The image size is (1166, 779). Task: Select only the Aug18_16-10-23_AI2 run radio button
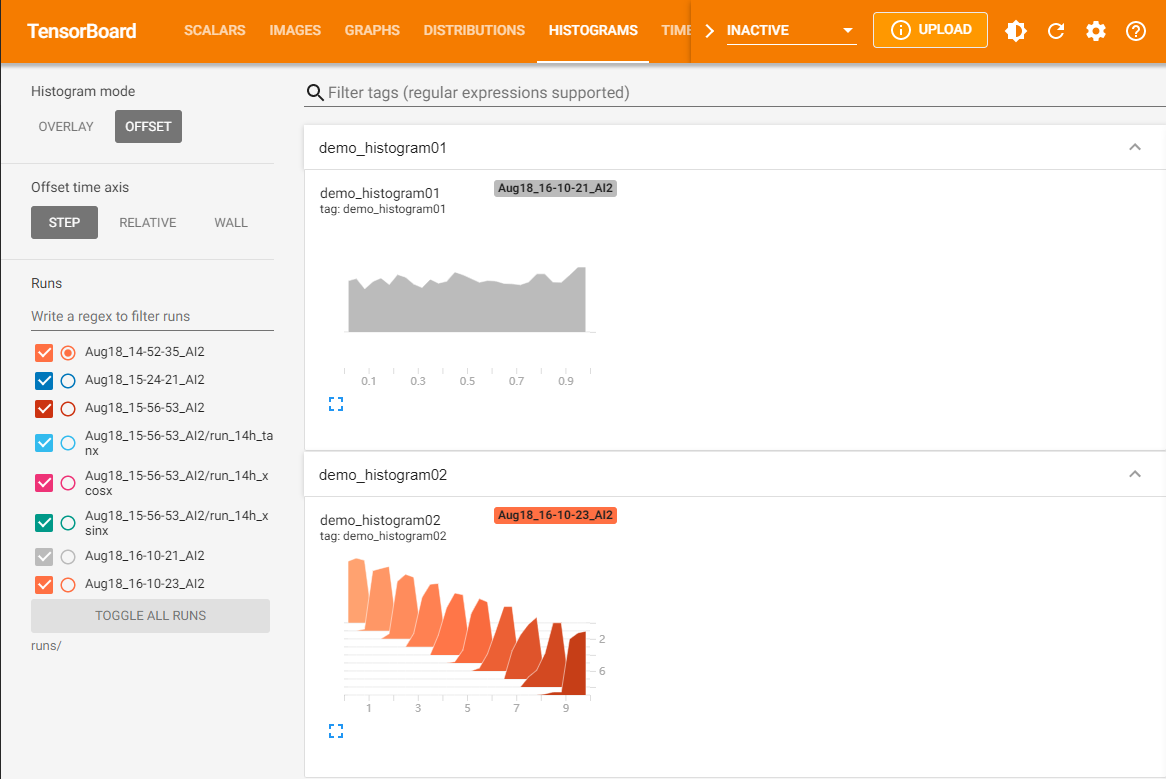point(68,585)
